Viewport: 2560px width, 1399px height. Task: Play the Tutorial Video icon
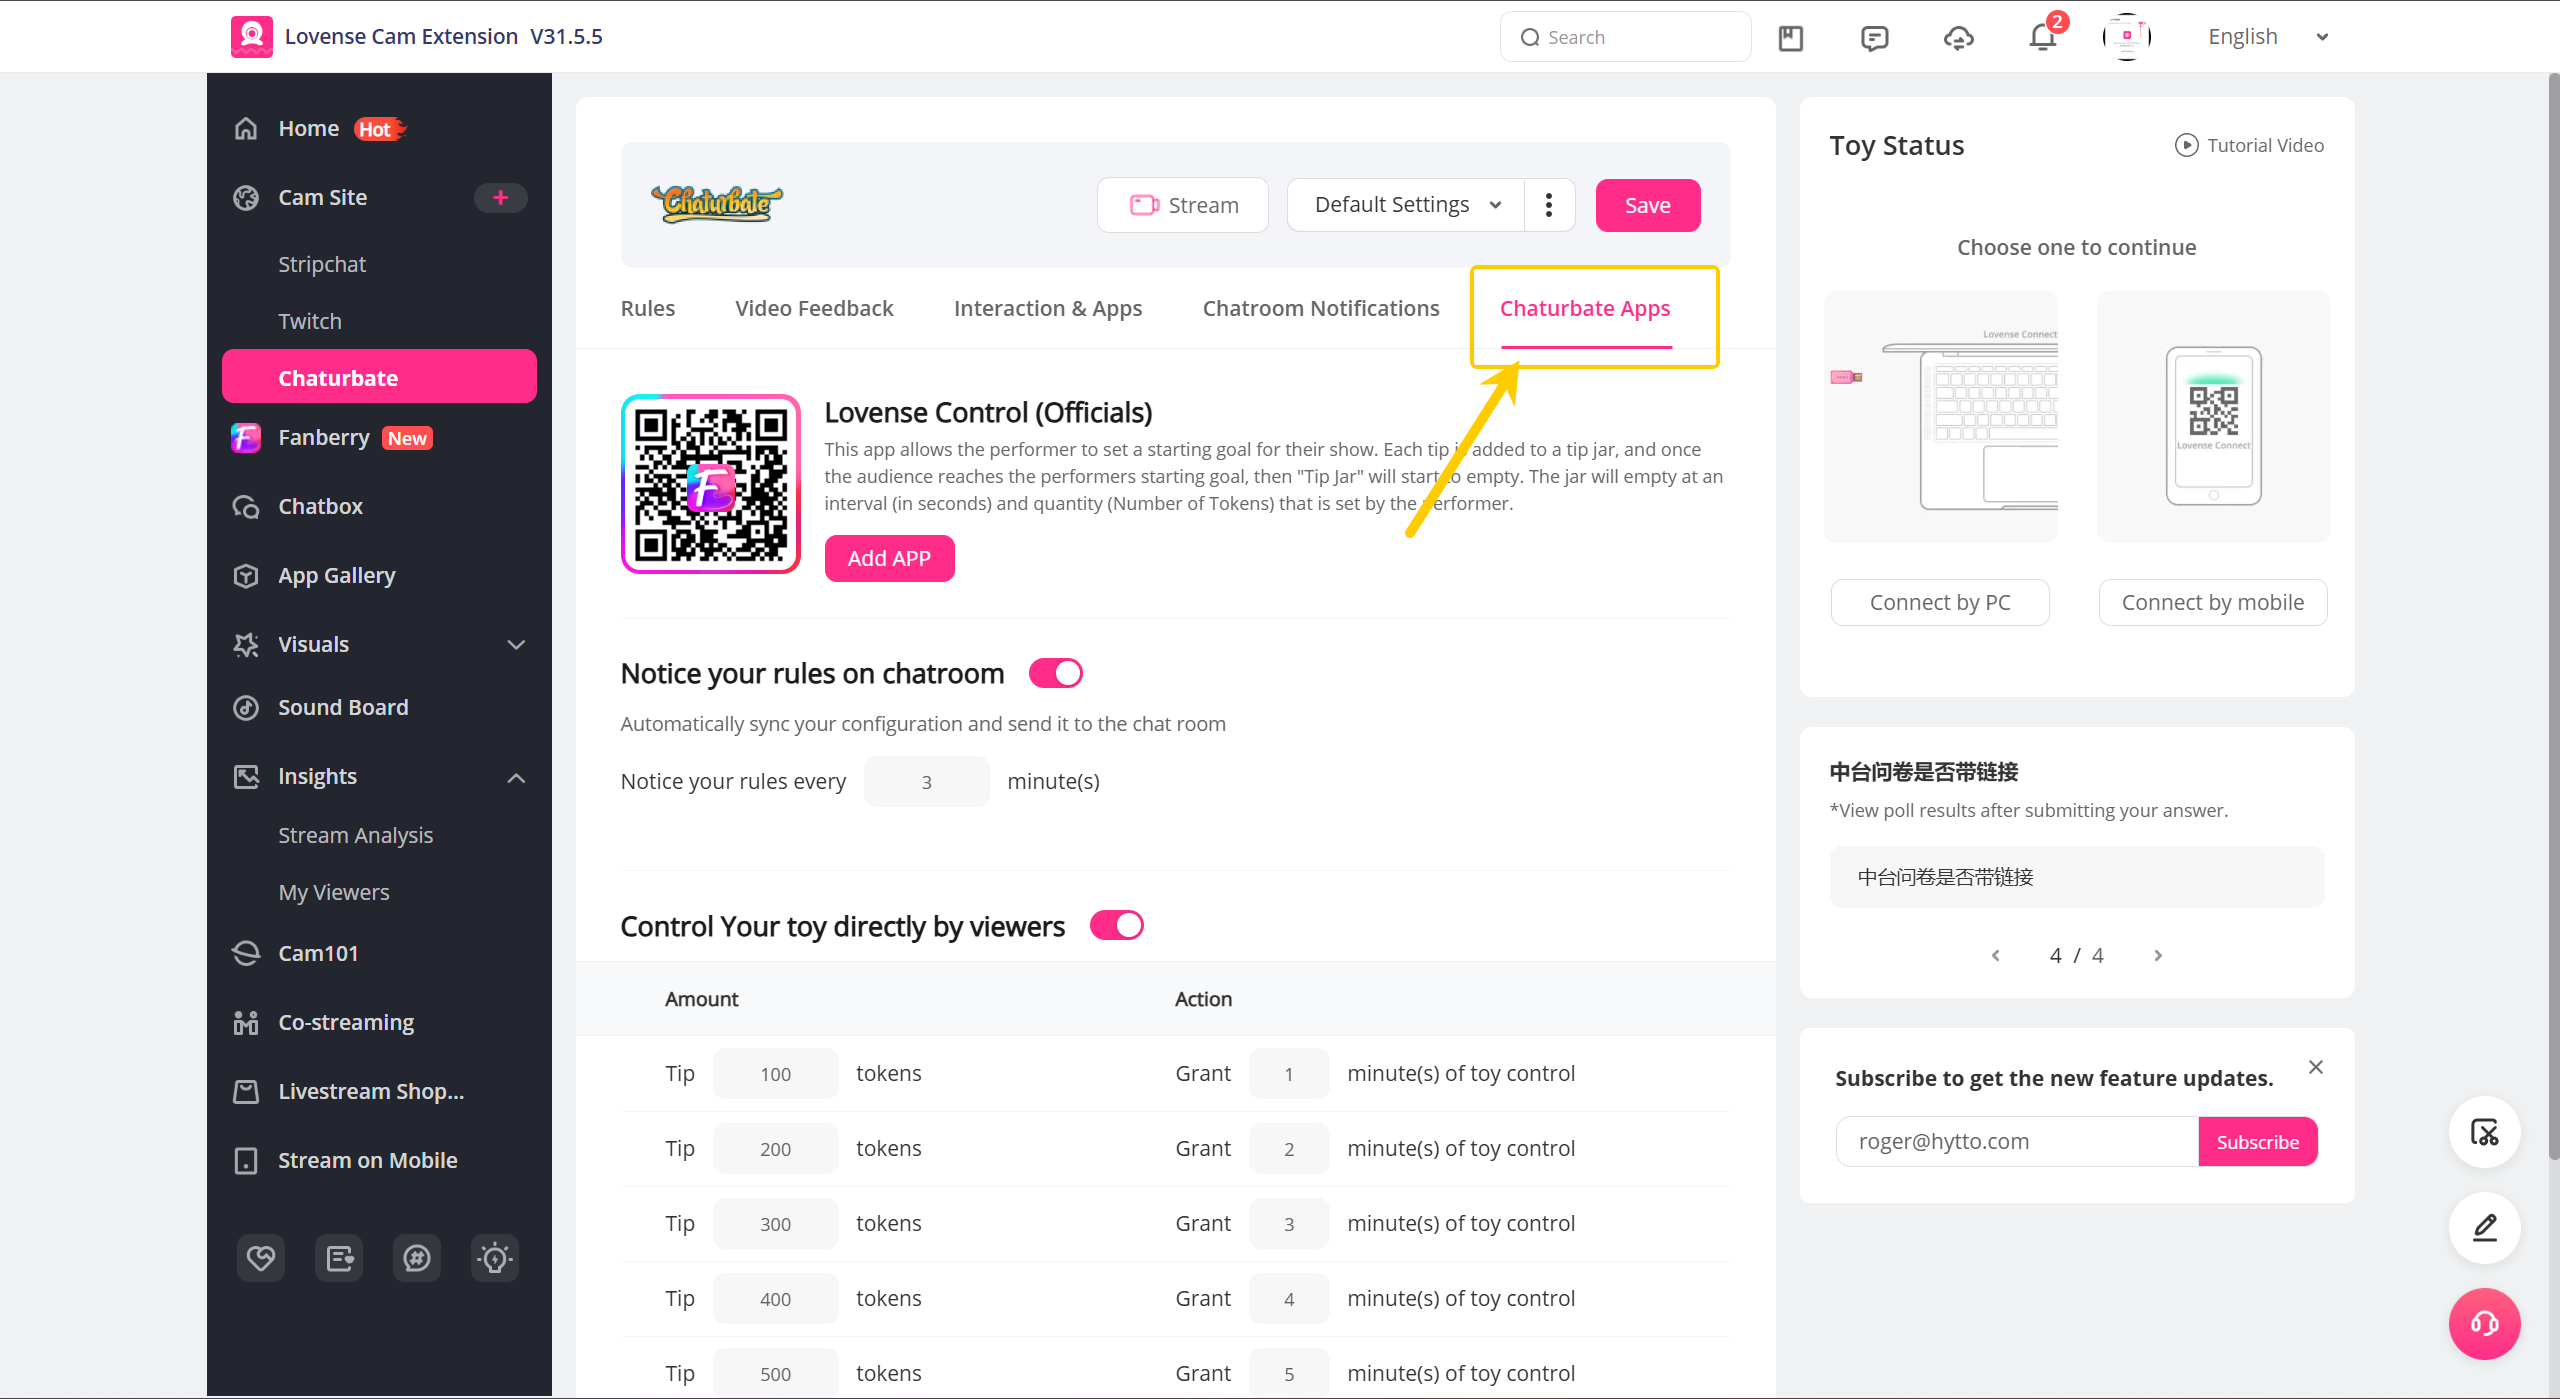pos(2187,146)
